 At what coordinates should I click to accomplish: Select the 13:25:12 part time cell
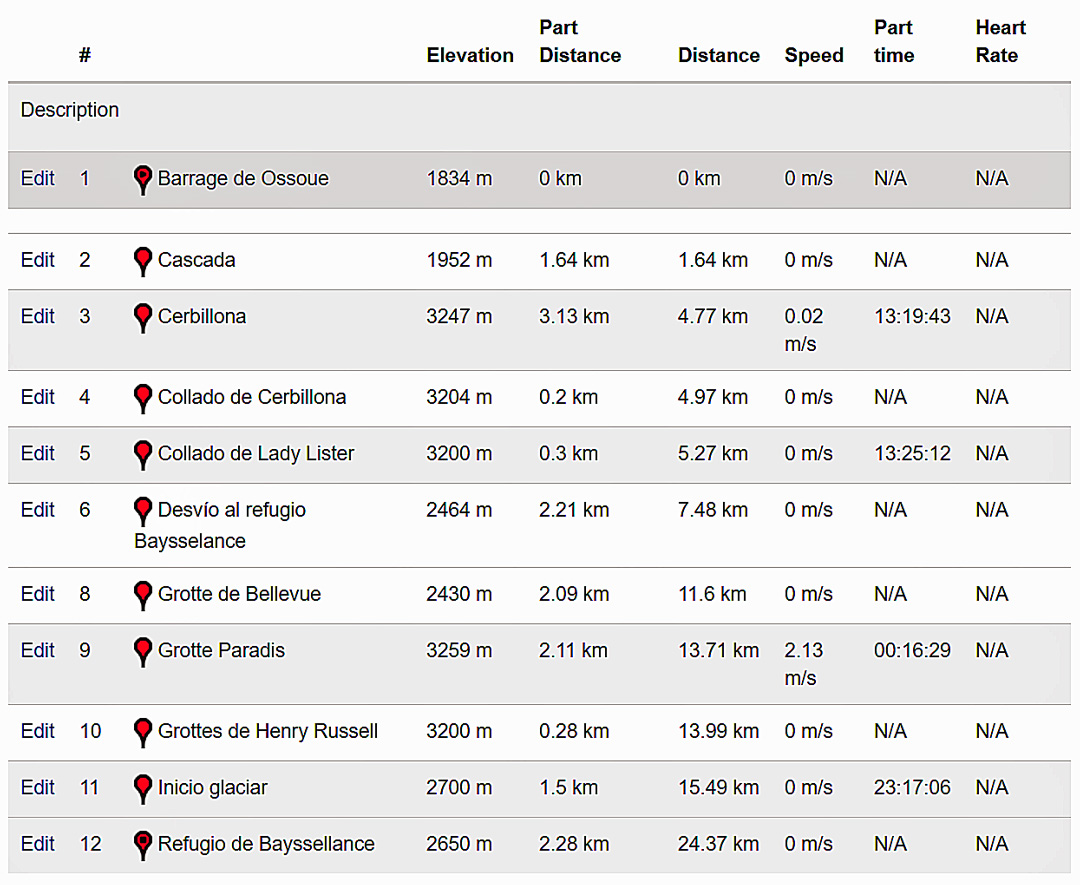912,453
